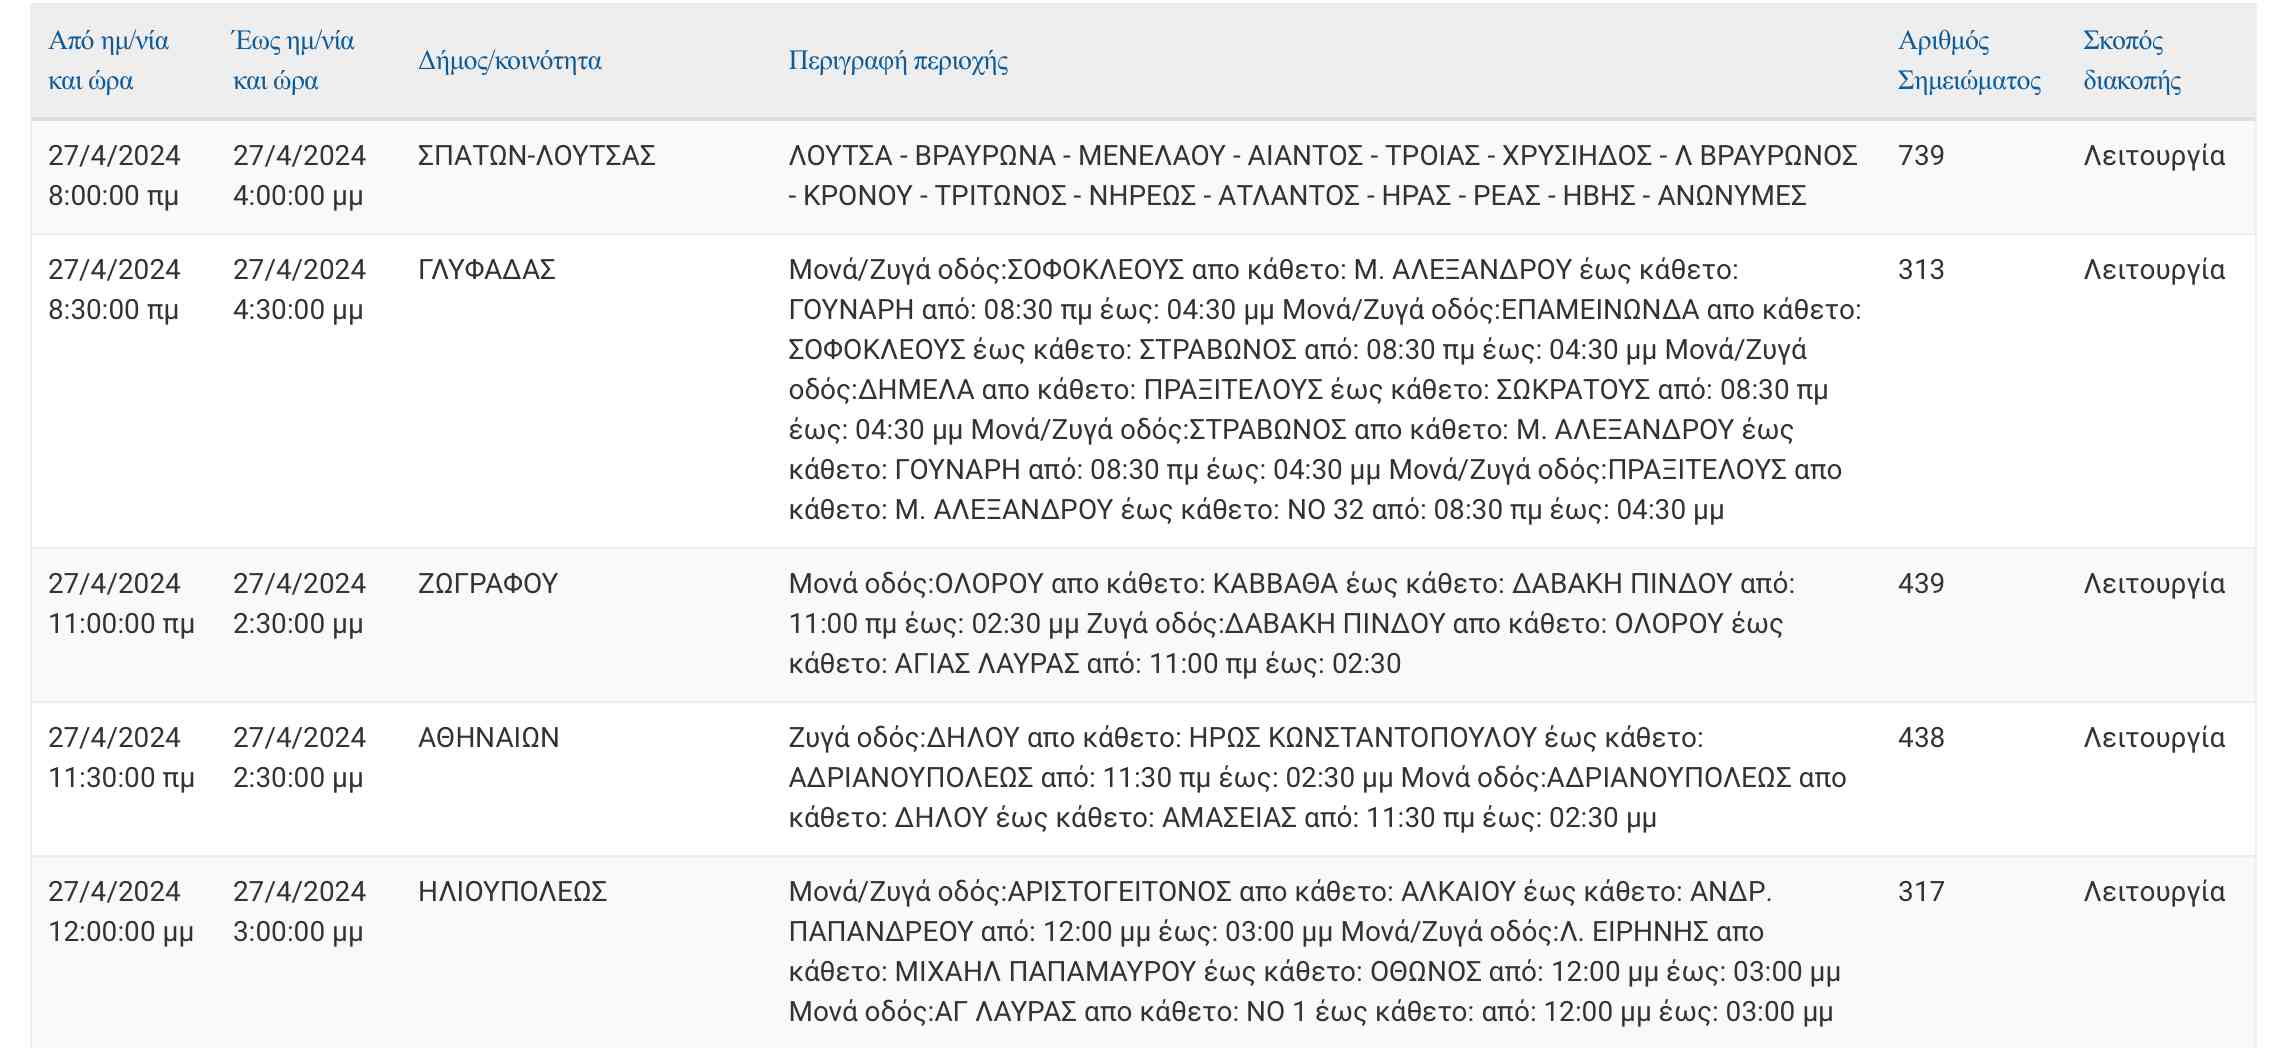Click note number 438
2285x1048 pixels.
(x=1920, y=738)
